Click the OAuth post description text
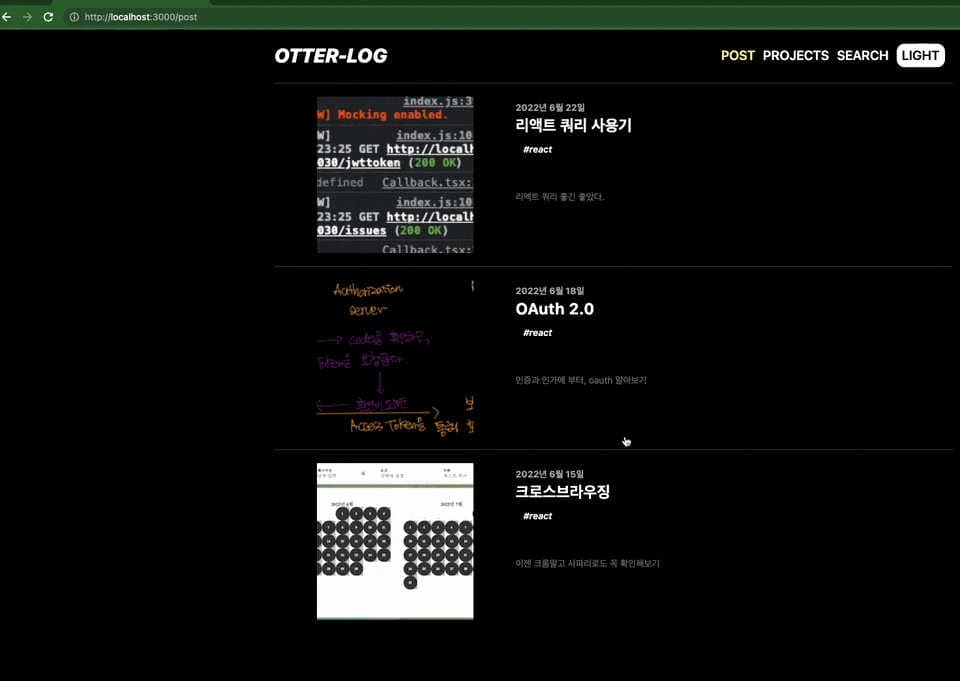960x681 pixels. (587, 380)
